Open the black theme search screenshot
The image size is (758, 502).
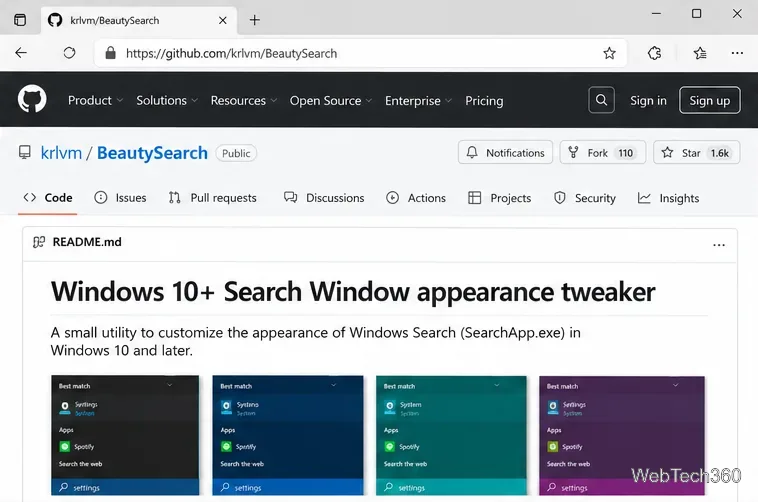125,435
